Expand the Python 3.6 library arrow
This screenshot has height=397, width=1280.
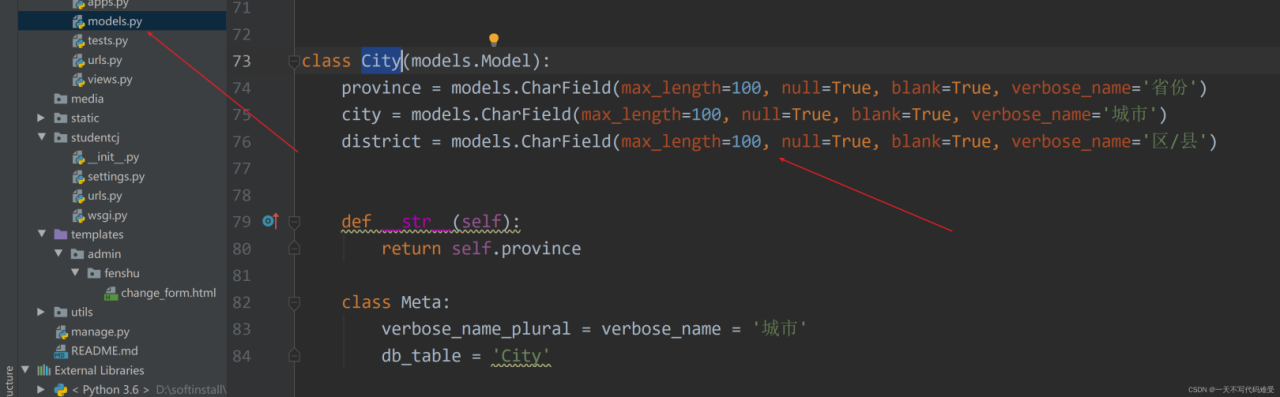pyautogui.click(x=42, y=389)
